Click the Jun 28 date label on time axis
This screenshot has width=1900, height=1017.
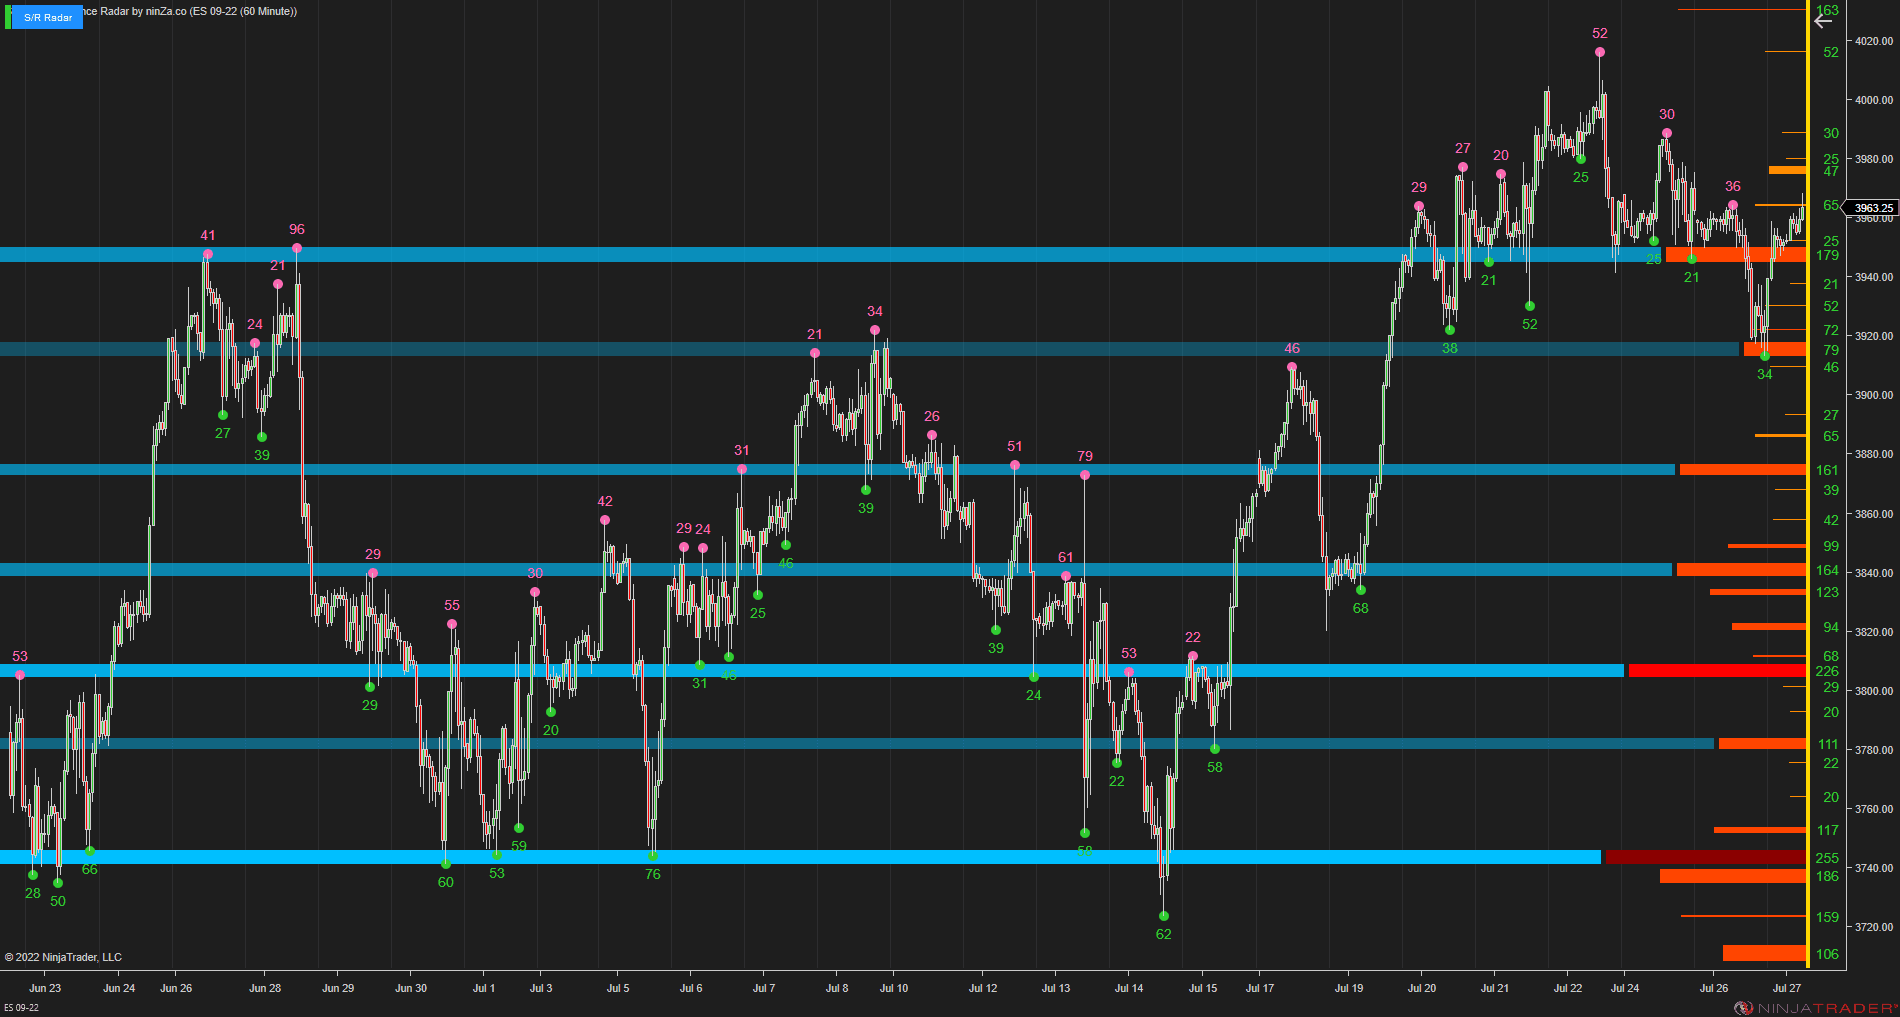coord(265,988)
